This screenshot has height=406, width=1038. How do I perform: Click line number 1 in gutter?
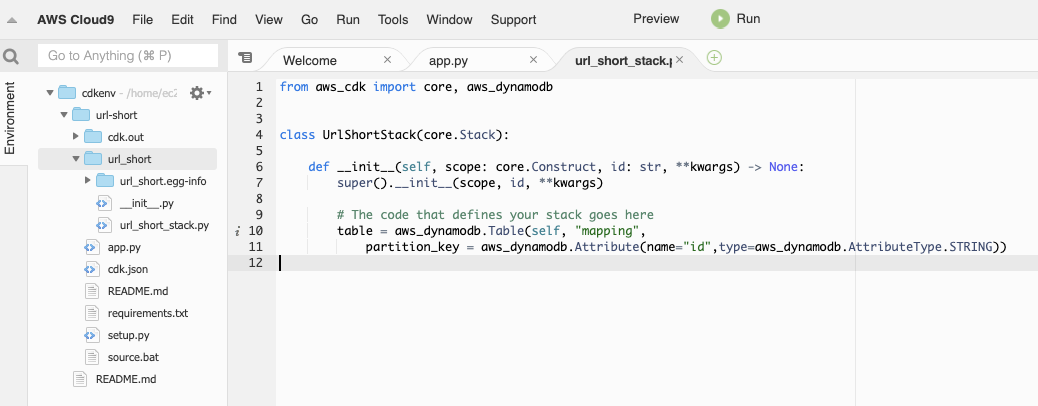[258, 87]
